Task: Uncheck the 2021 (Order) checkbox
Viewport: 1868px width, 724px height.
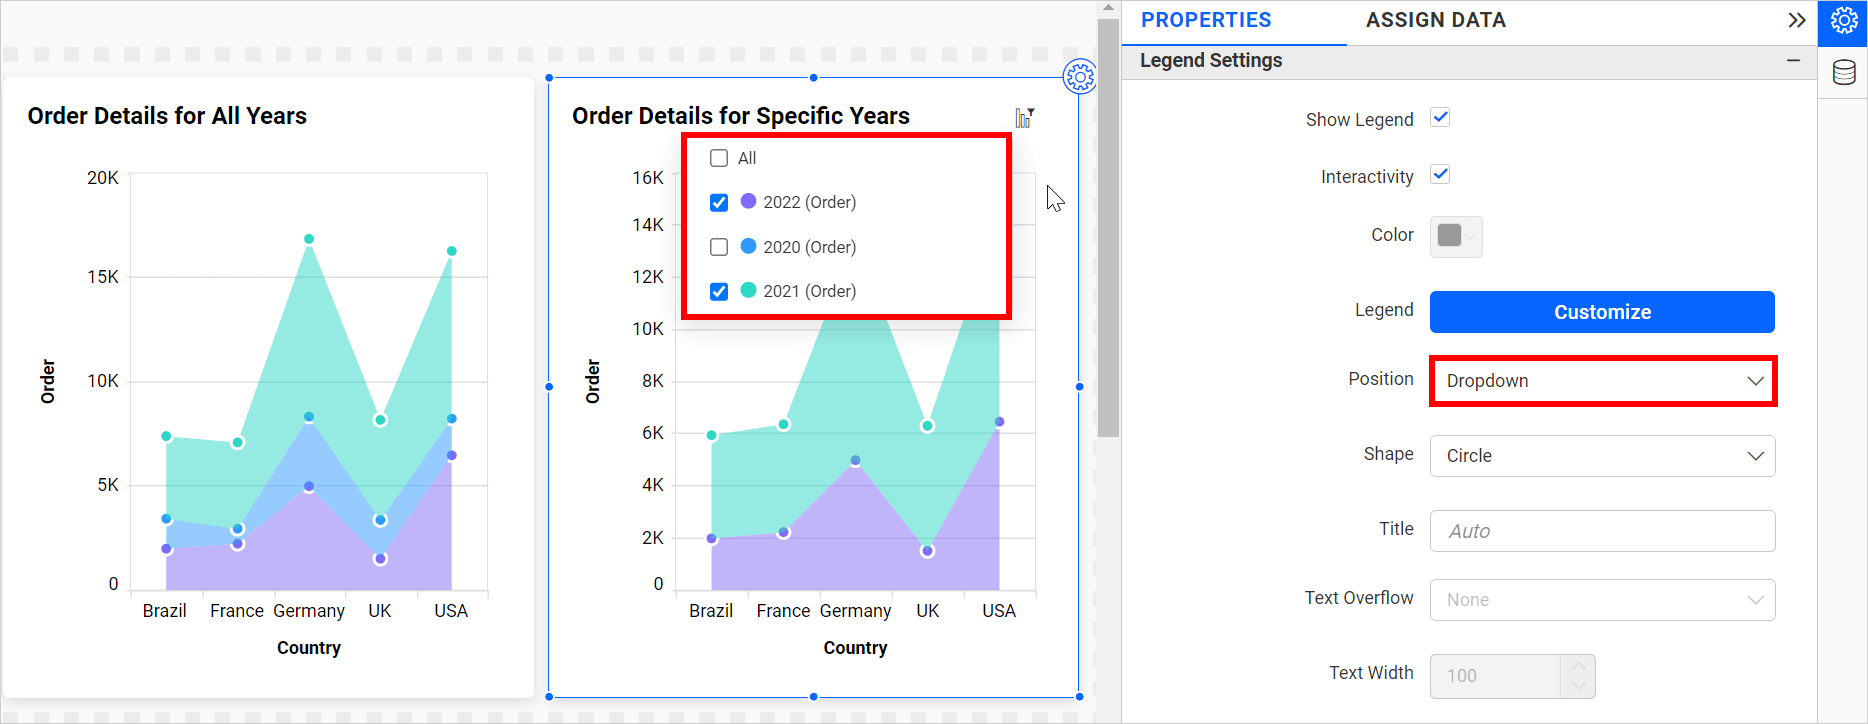Action: click(719, 291)
